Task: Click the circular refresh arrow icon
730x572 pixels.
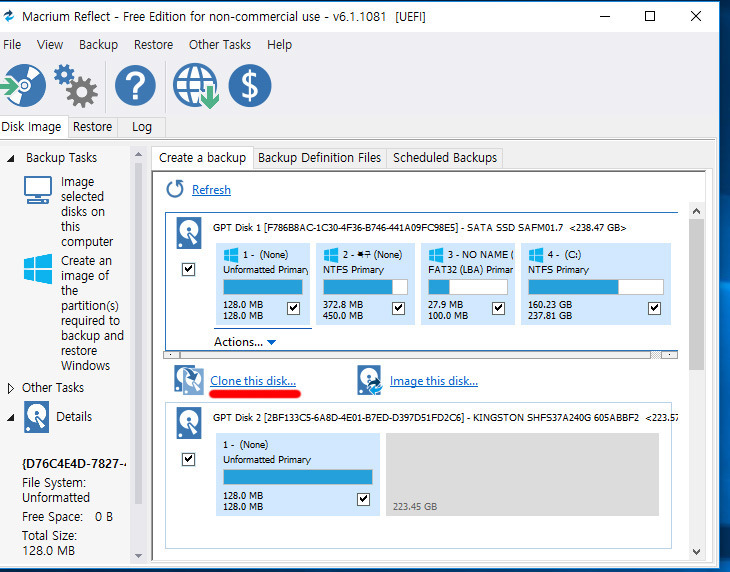Action: [x=175, y=189]
